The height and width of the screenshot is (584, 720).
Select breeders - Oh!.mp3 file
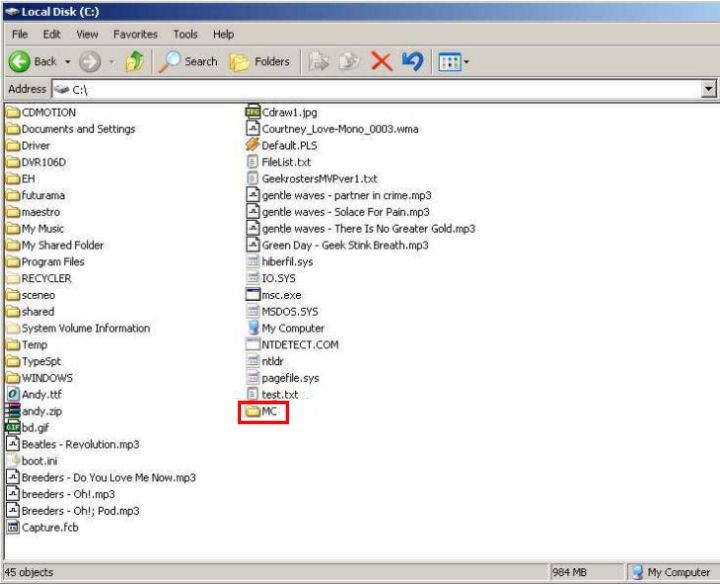pos(61,494)
